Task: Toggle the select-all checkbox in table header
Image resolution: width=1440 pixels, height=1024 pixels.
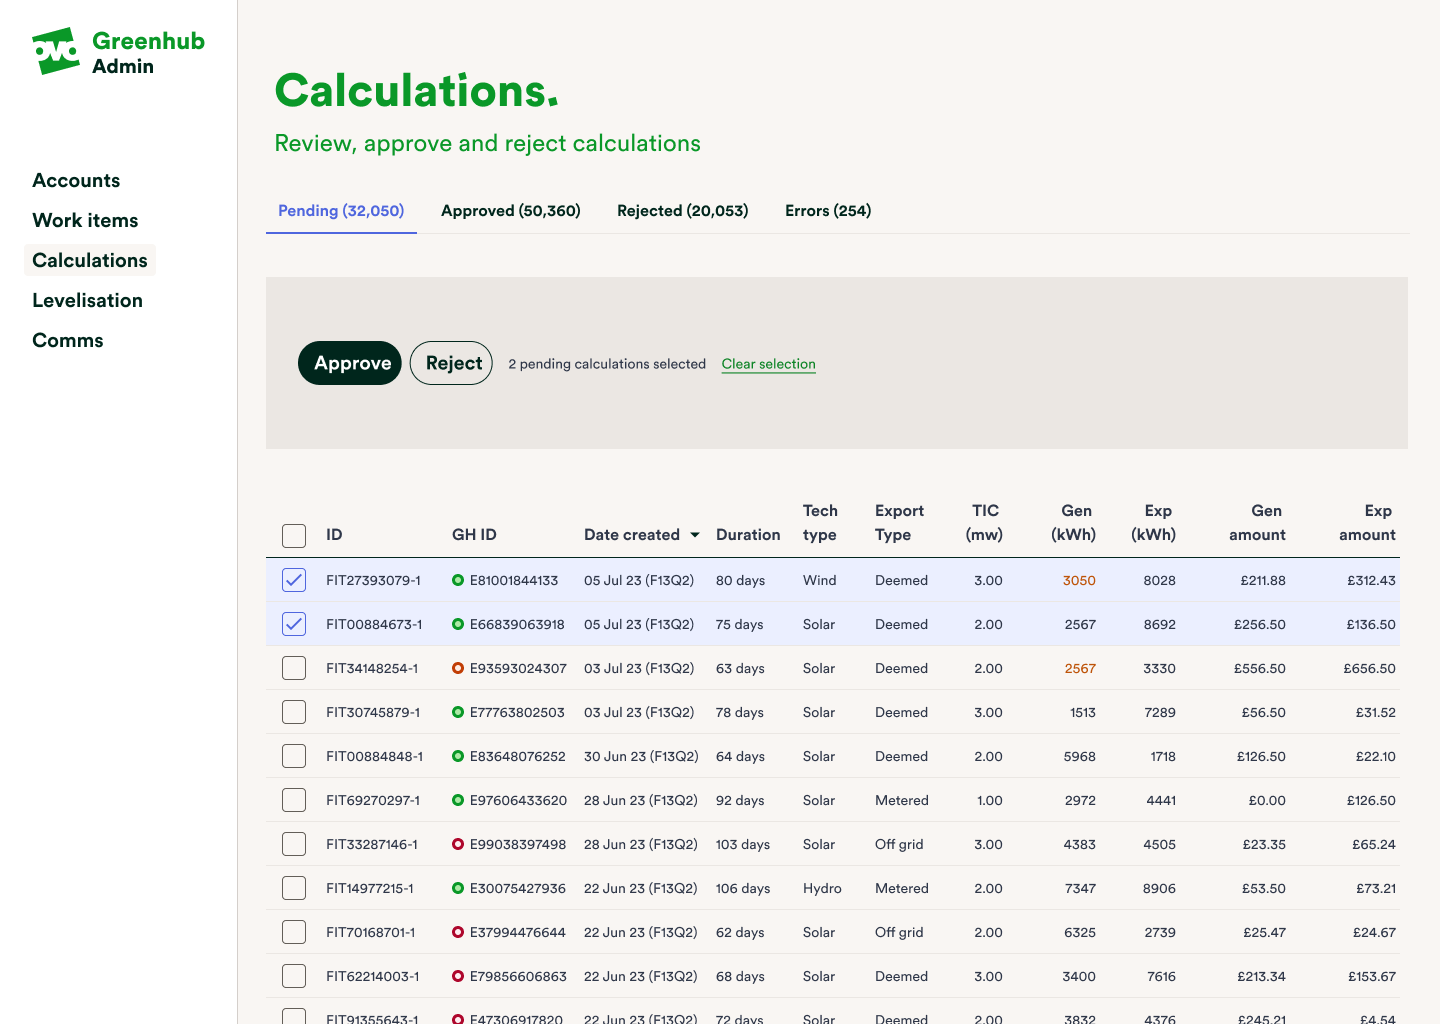Action: (x=294, y=535)
